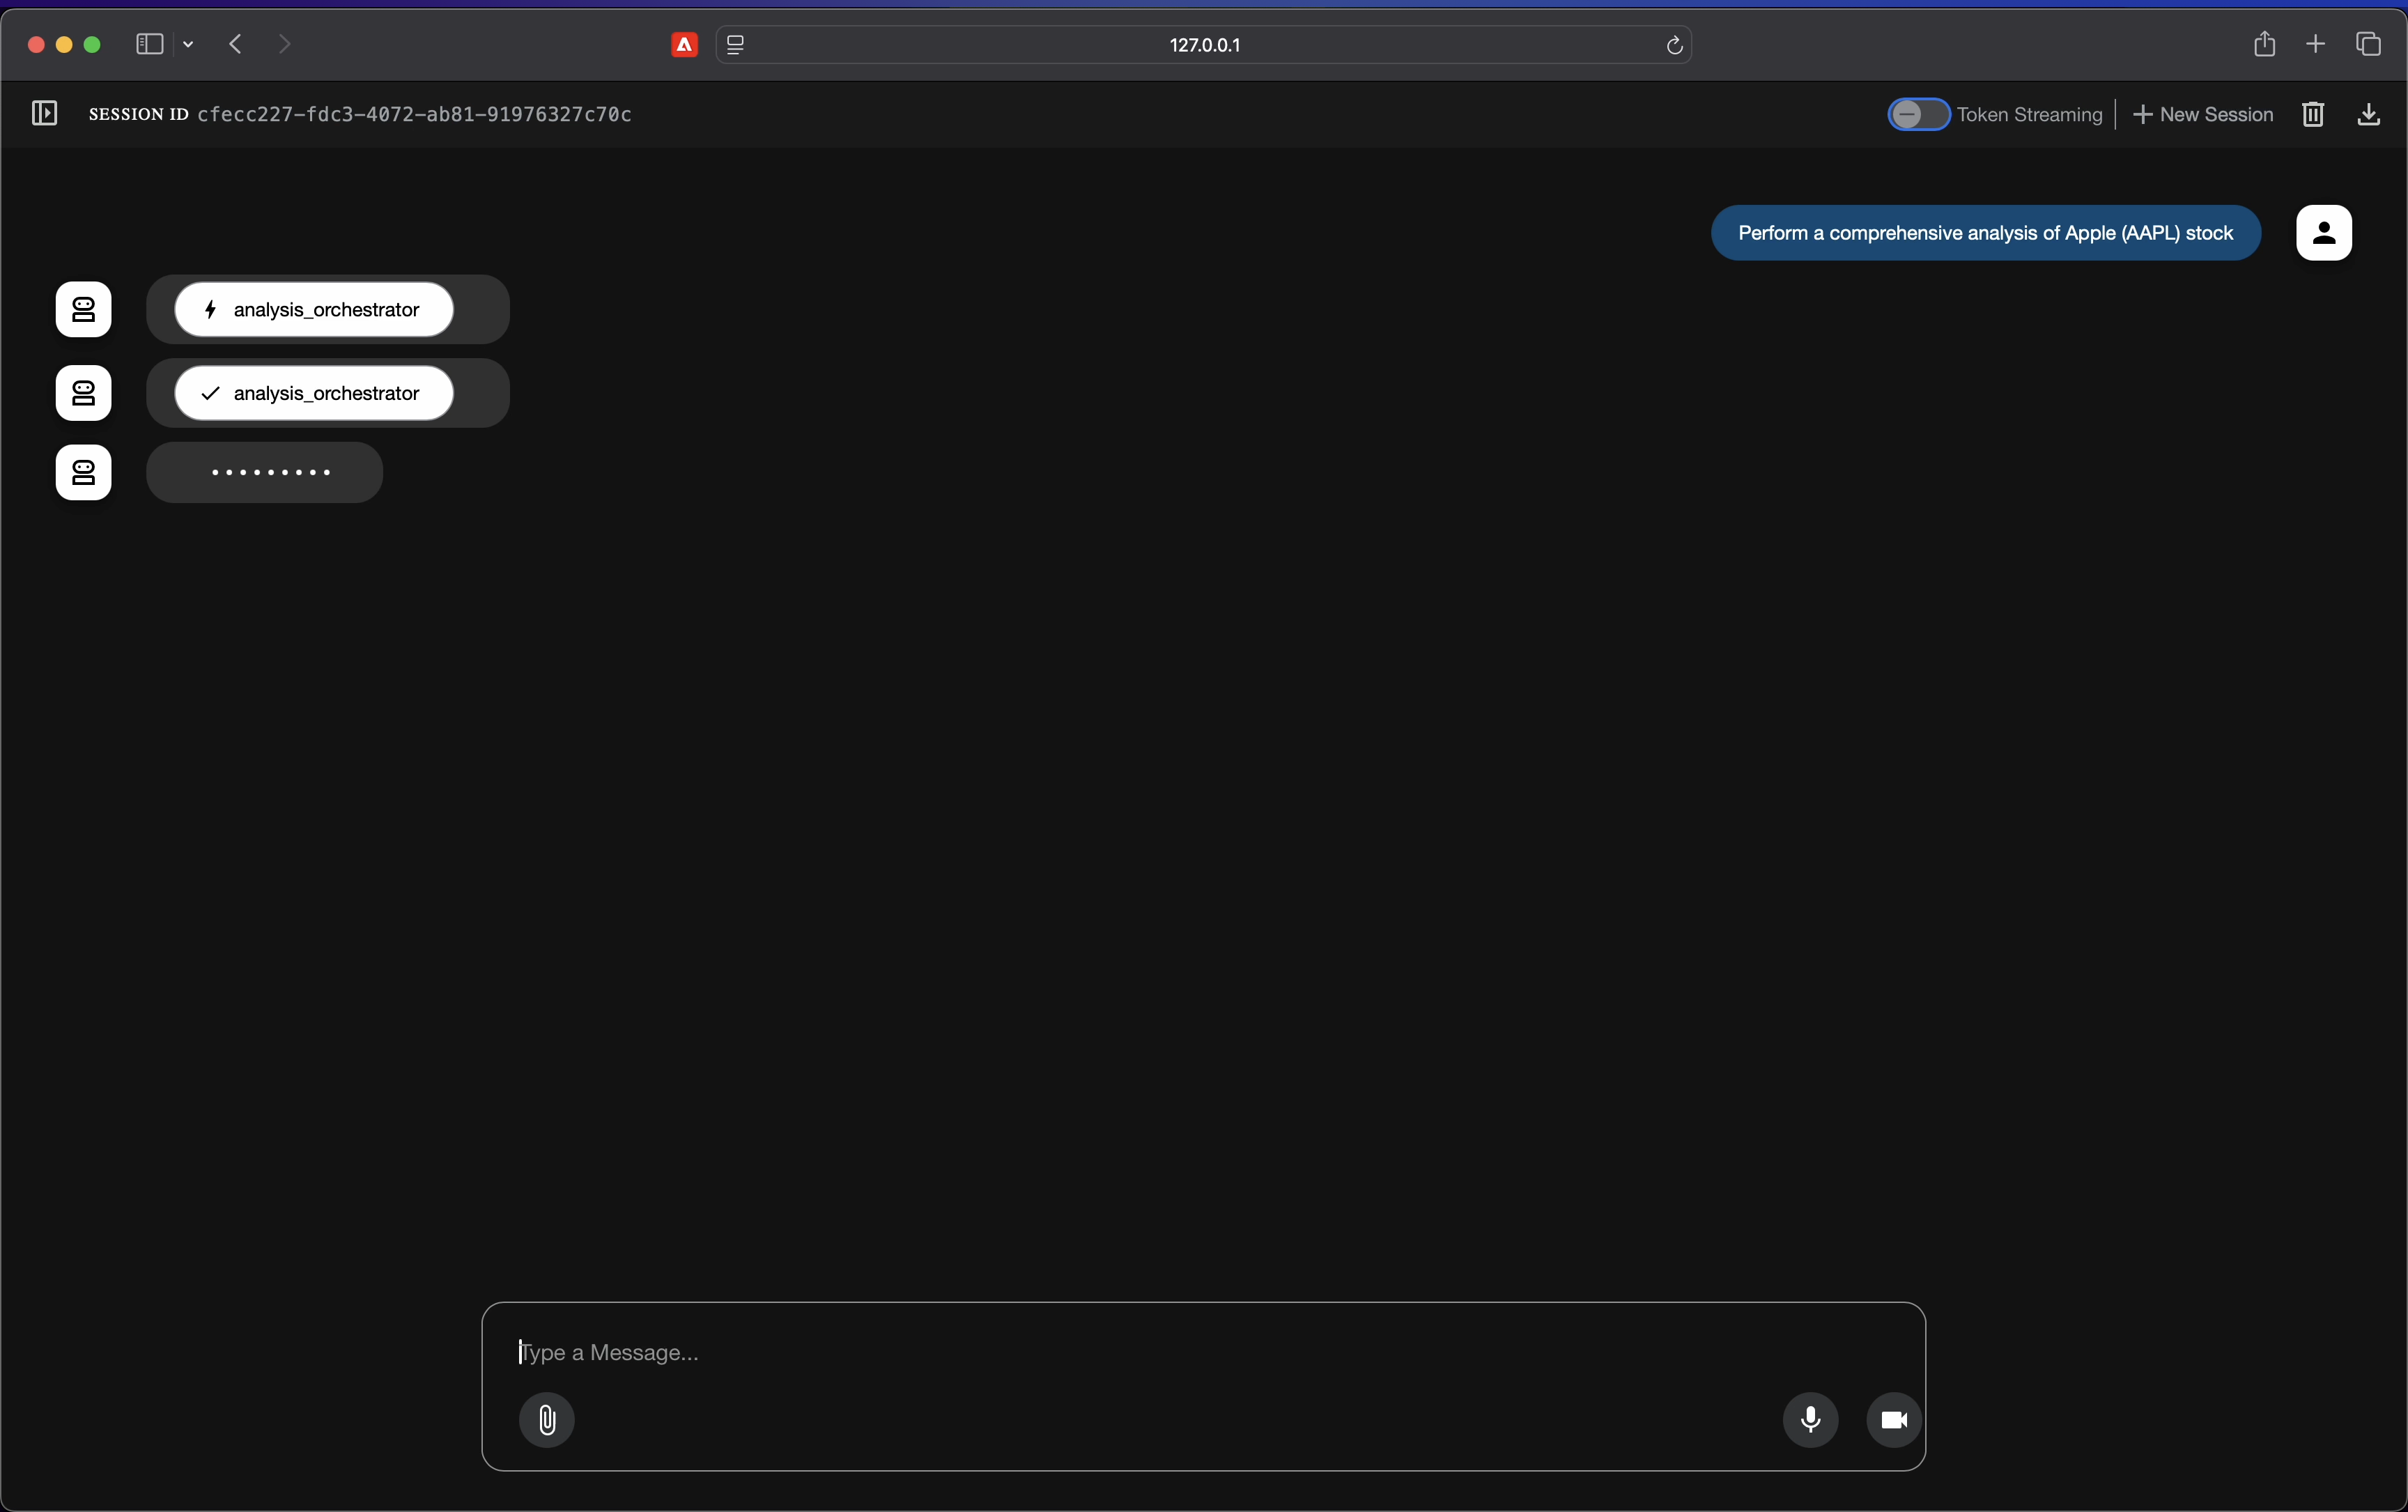2408x1512 pixels.
Task: Click the red browser extension icon
Action: point(684,45)
